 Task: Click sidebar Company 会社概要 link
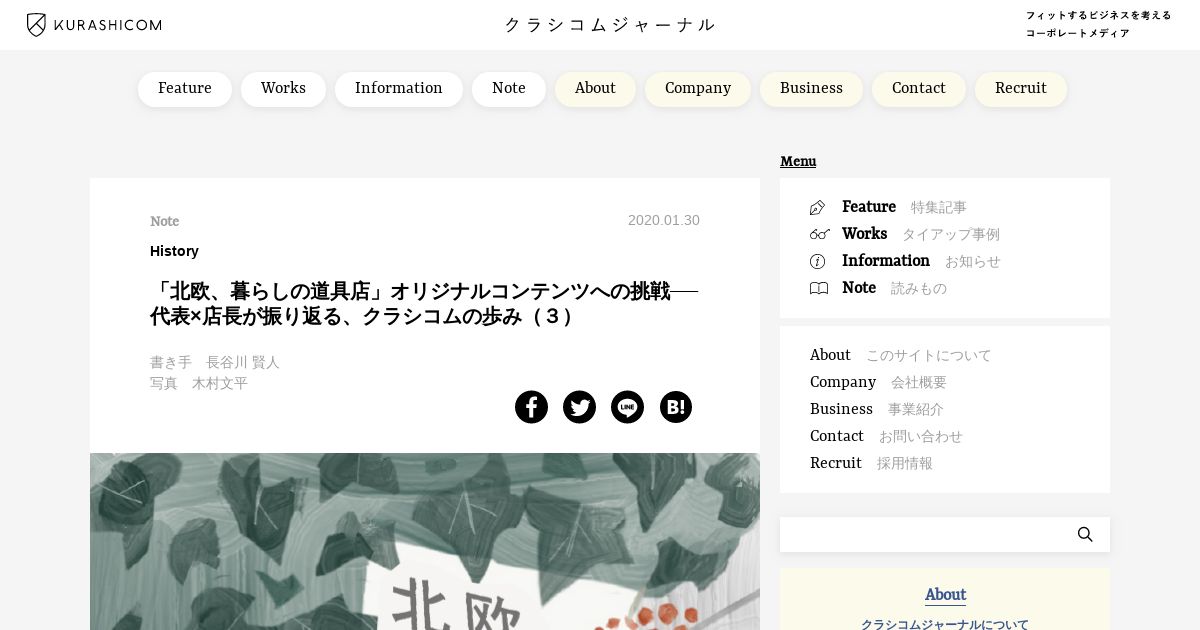878,382
